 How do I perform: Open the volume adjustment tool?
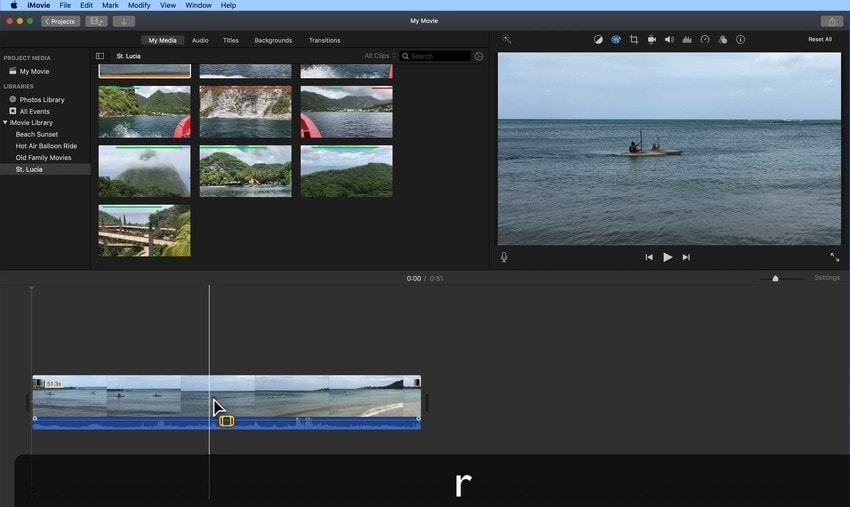669,40
